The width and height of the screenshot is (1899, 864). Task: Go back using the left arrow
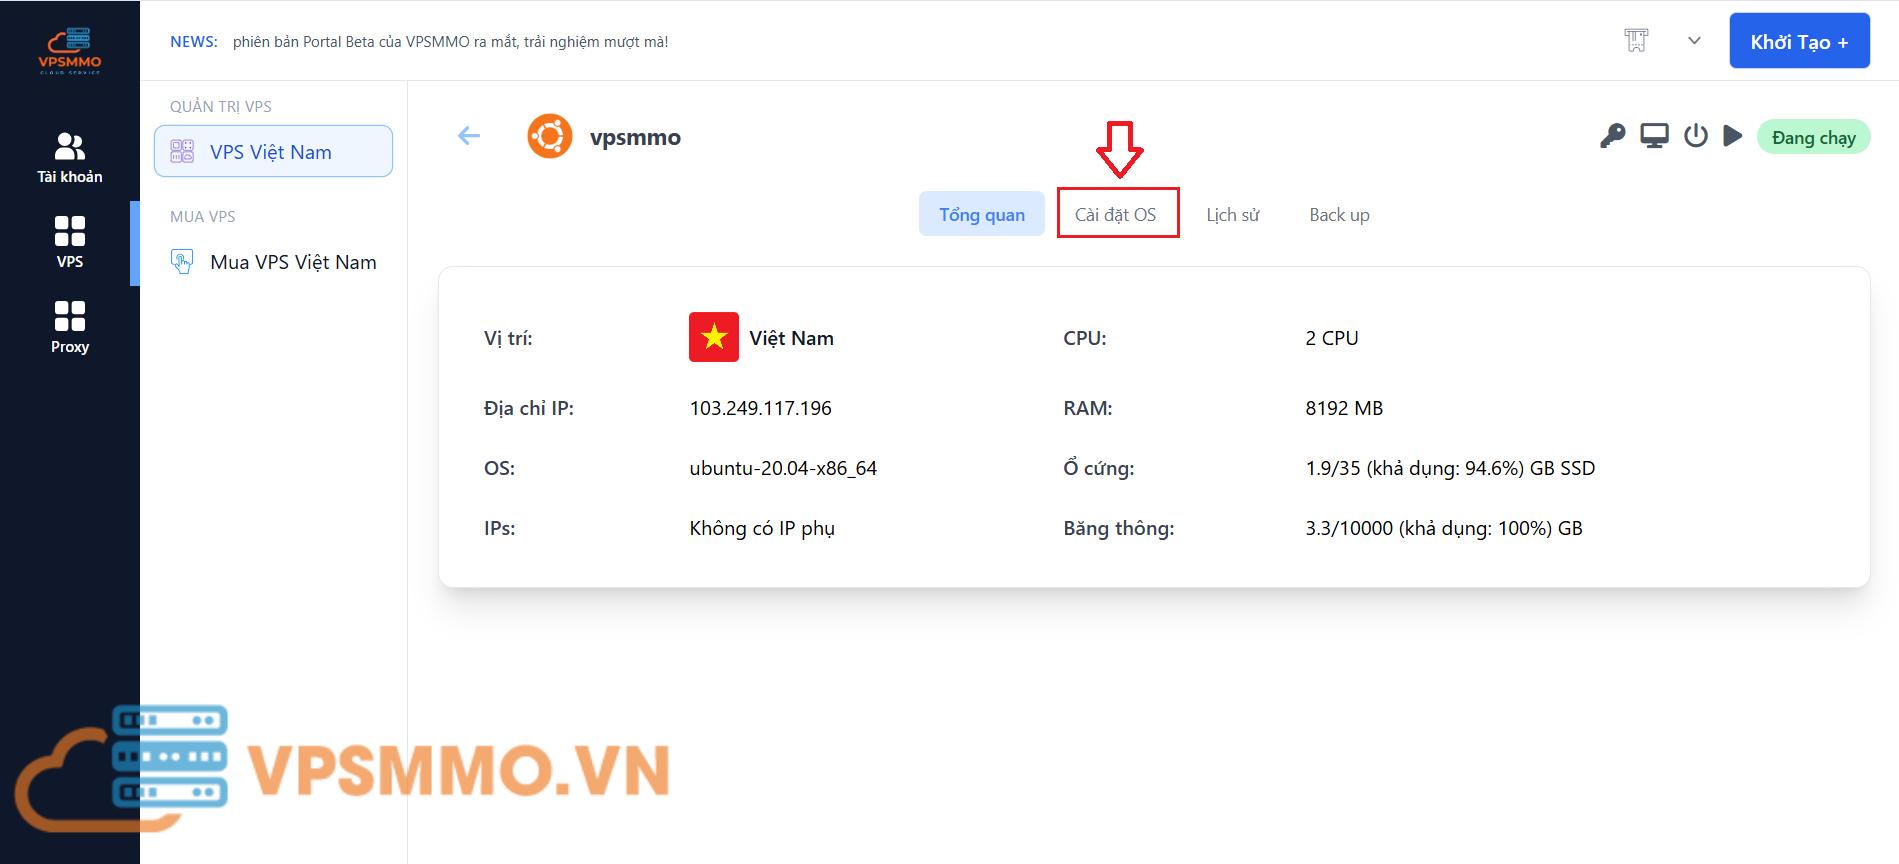[469, 137]
